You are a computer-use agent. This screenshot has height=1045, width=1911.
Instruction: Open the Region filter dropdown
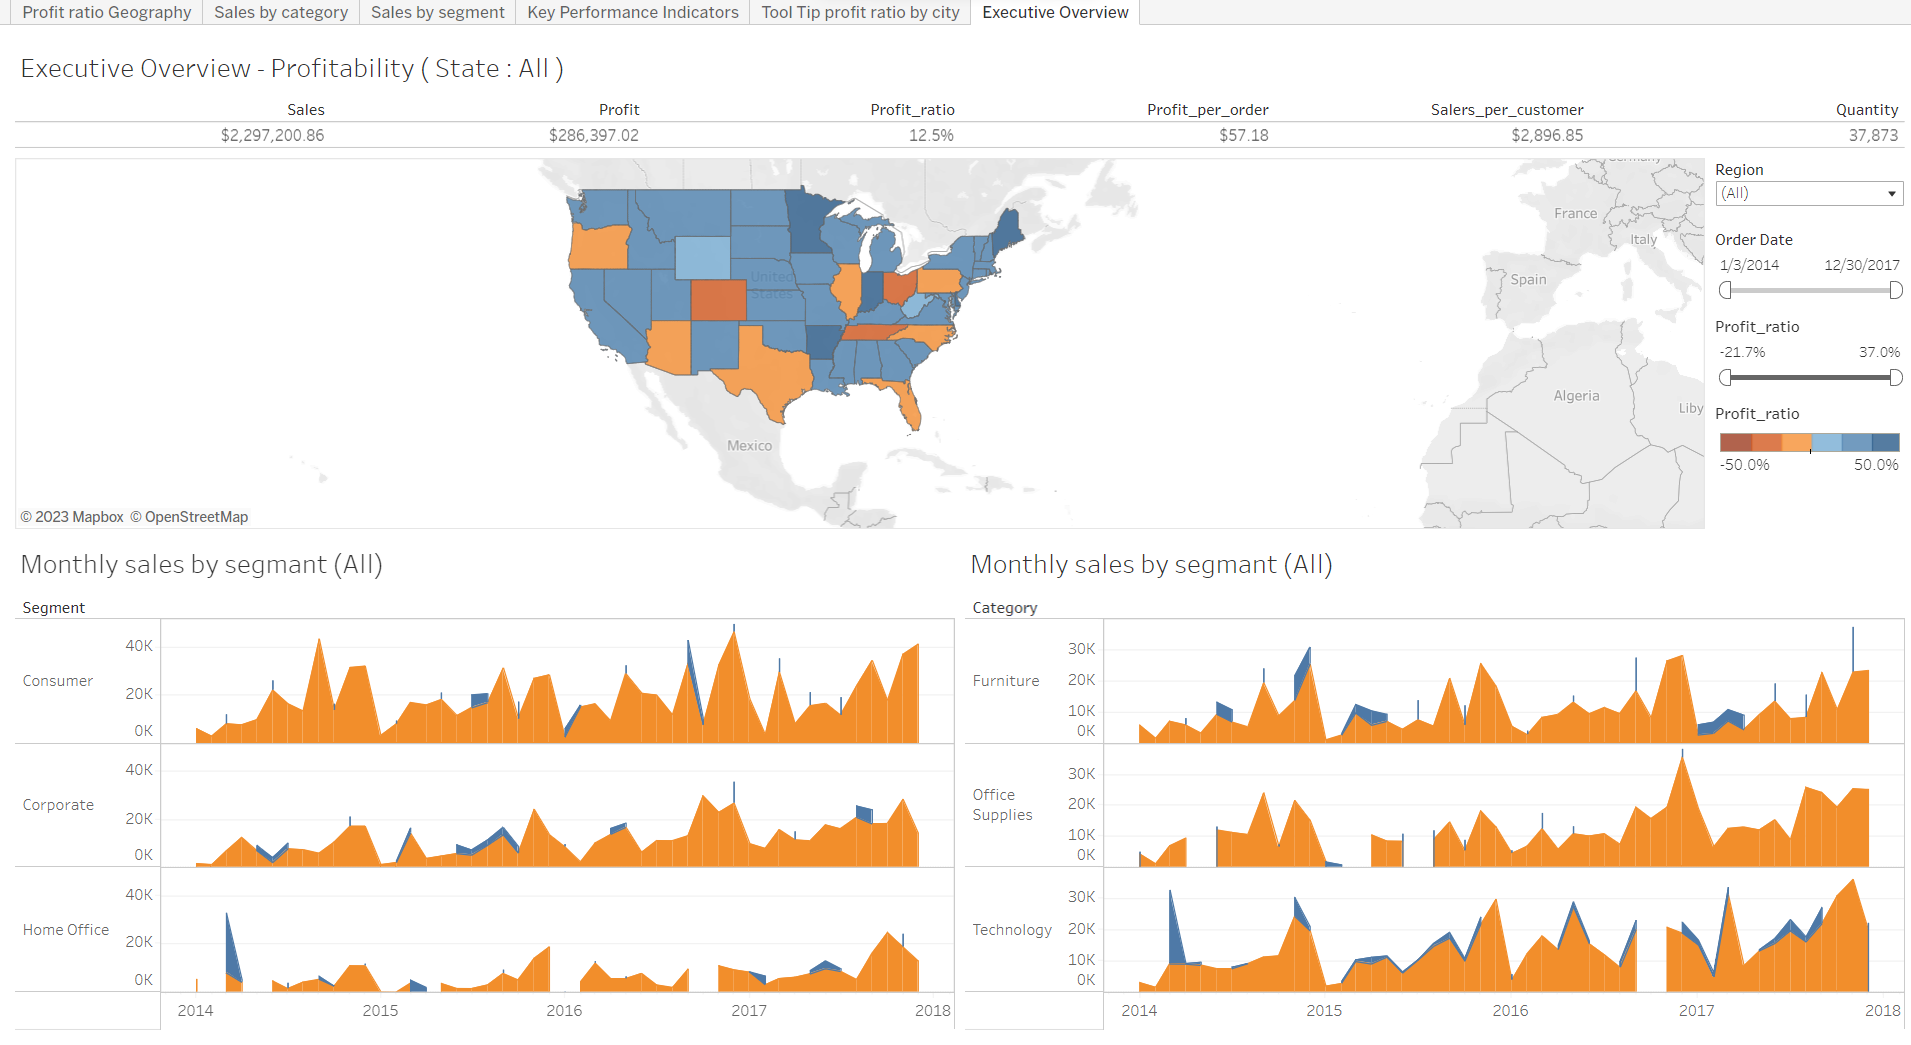pos(1808,194)
